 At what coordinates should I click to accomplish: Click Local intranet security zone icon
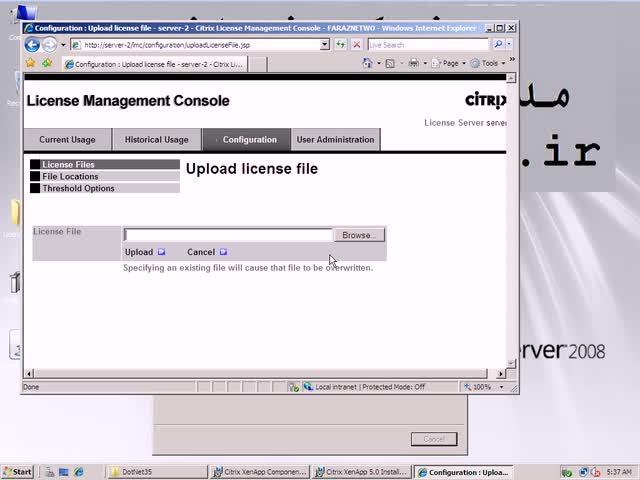point(309,387)
